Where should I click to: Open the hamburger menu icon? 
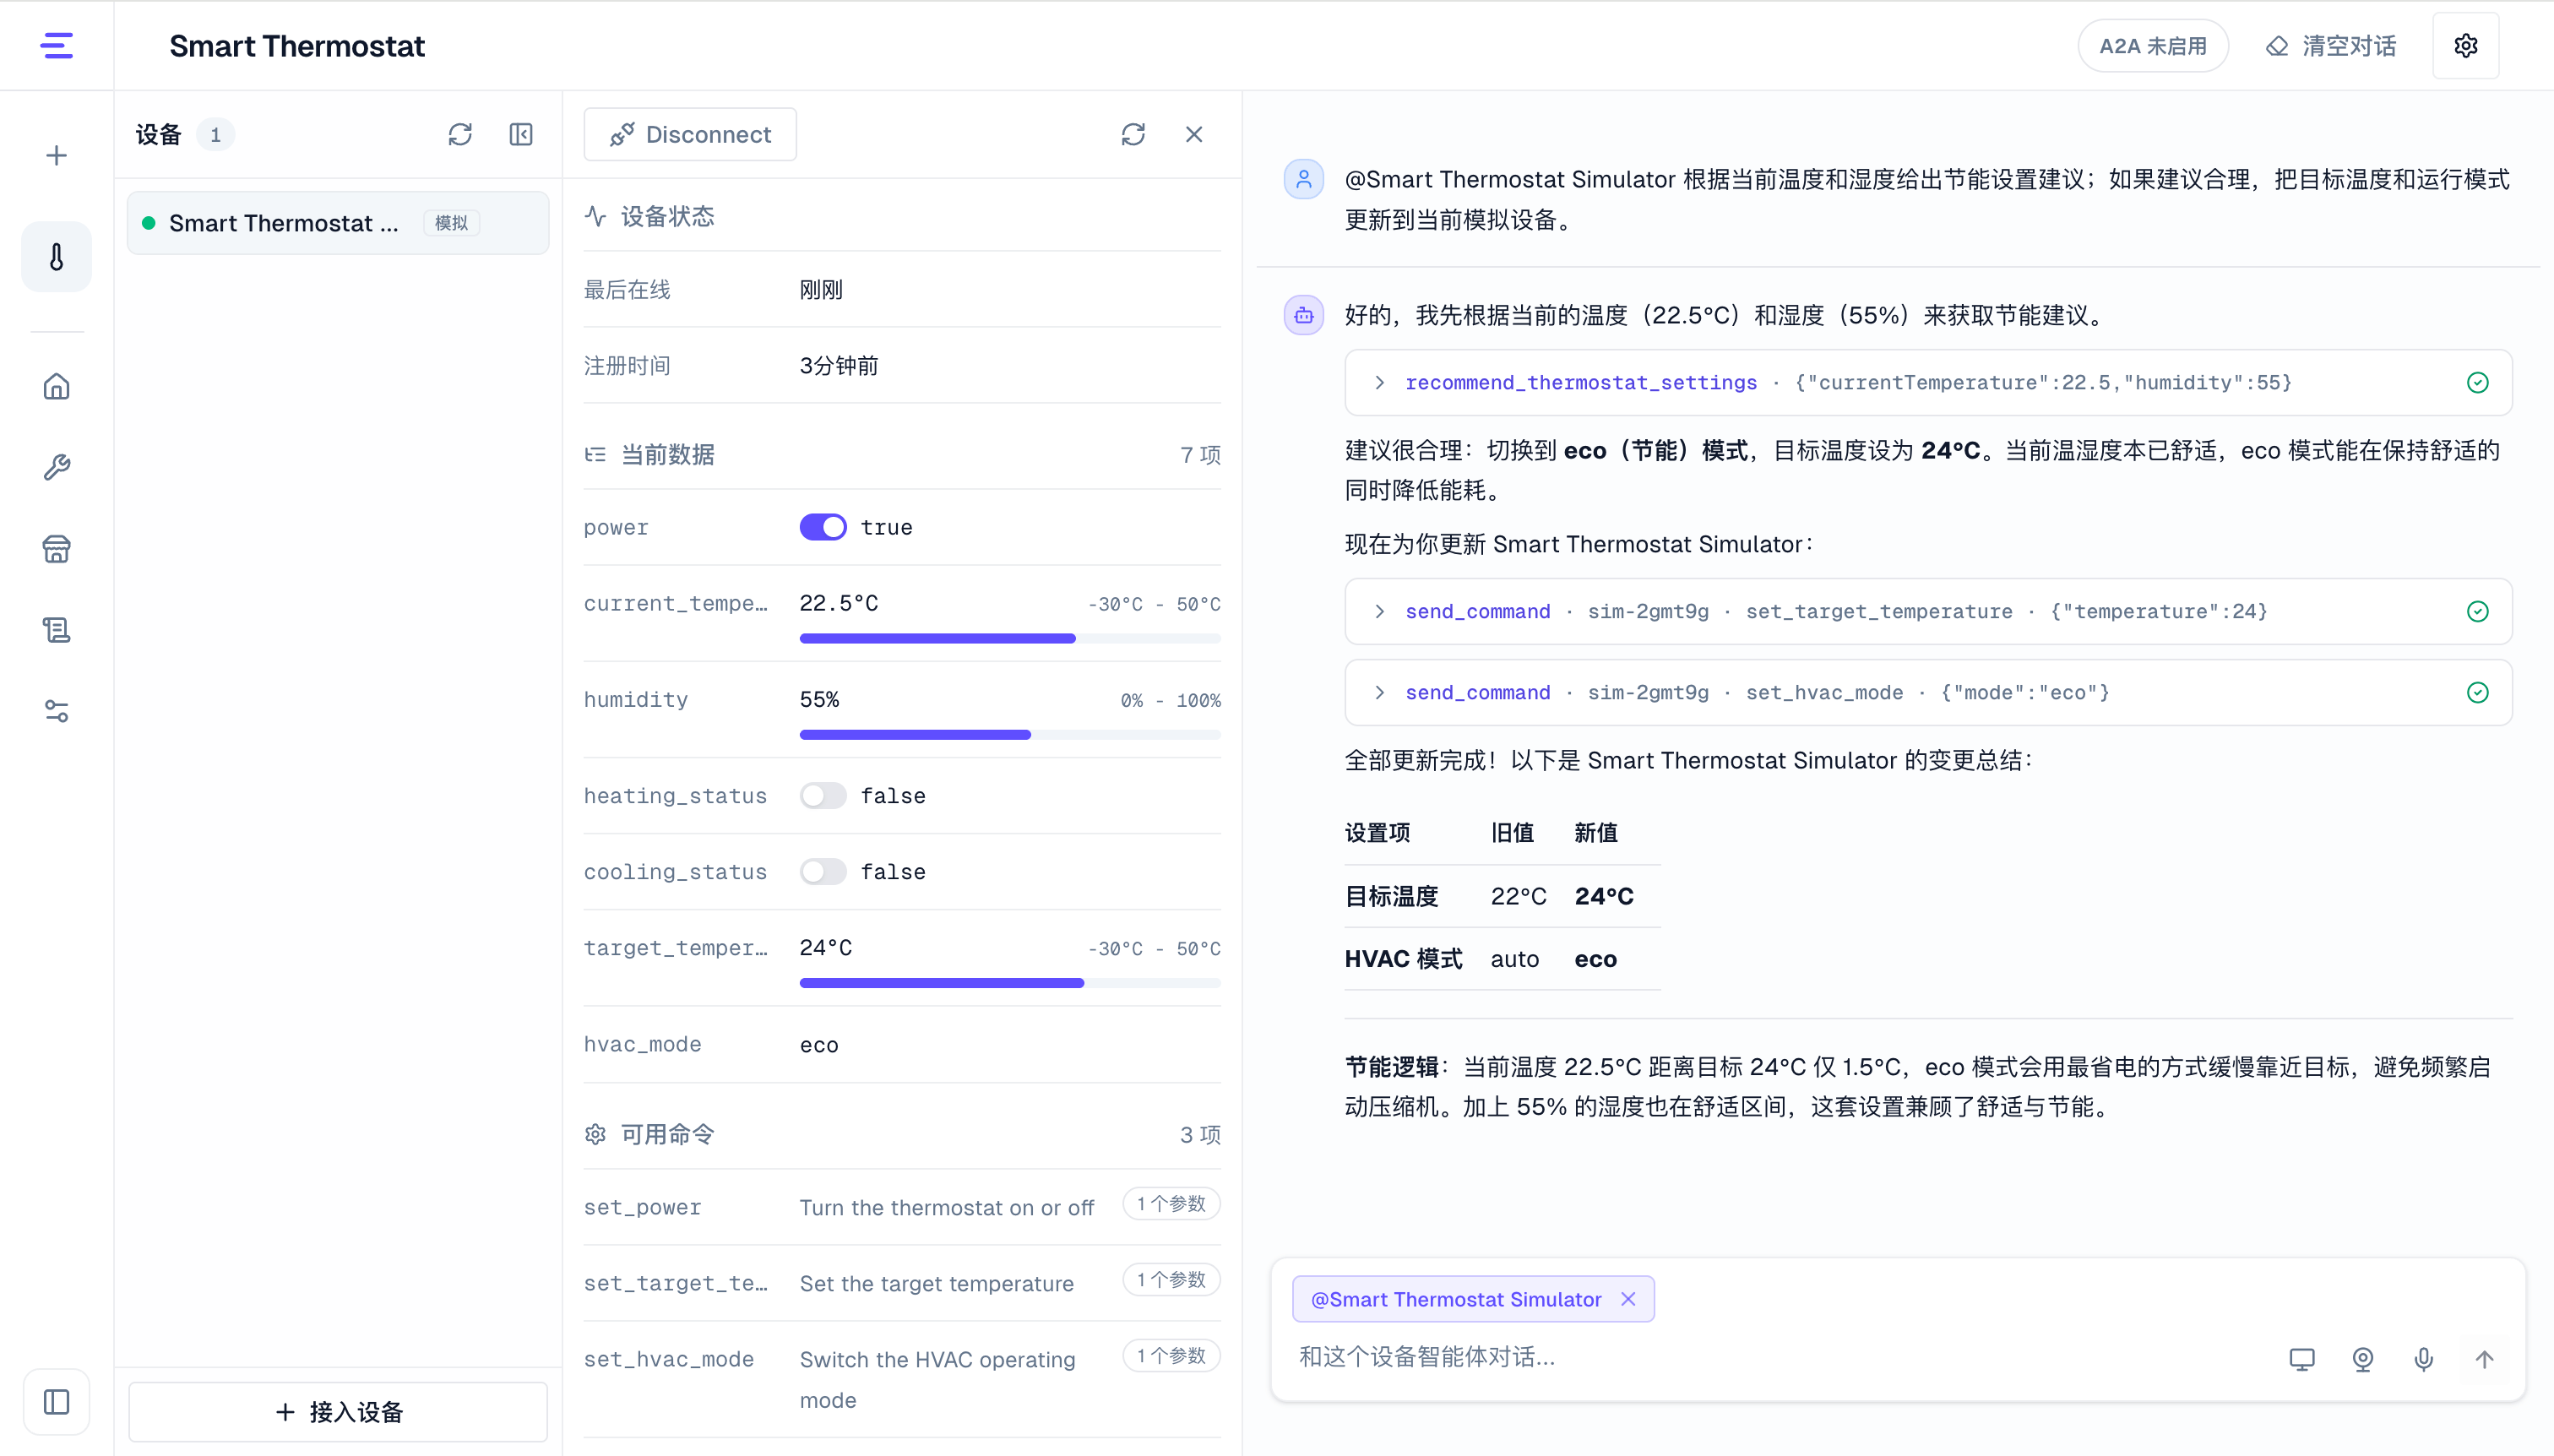pos(56,46)
